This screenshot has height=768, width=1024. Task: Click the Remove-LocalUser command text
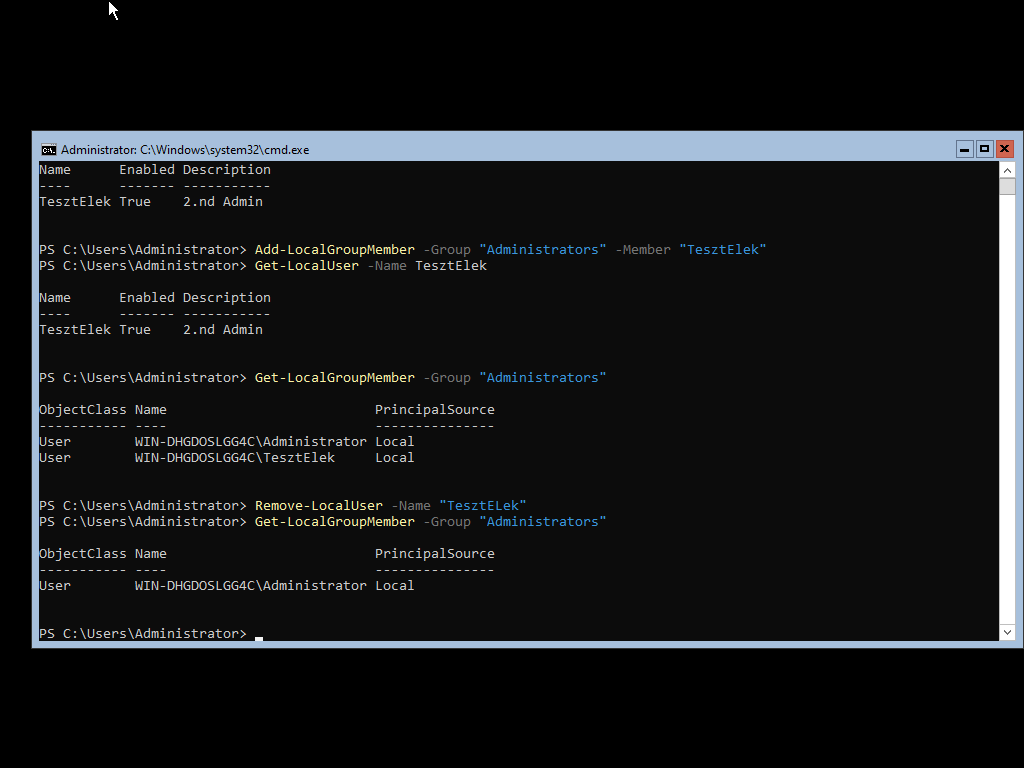318,506
